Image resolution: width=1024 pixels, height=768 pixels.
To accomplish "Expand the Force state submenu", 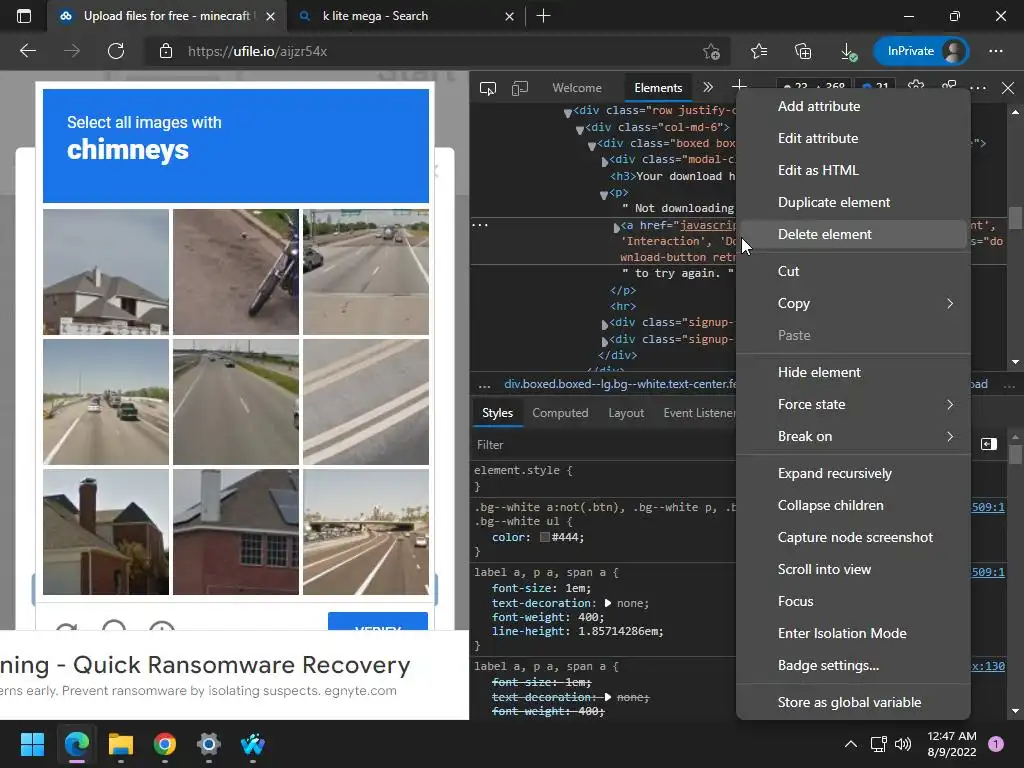I will point(853,404).
